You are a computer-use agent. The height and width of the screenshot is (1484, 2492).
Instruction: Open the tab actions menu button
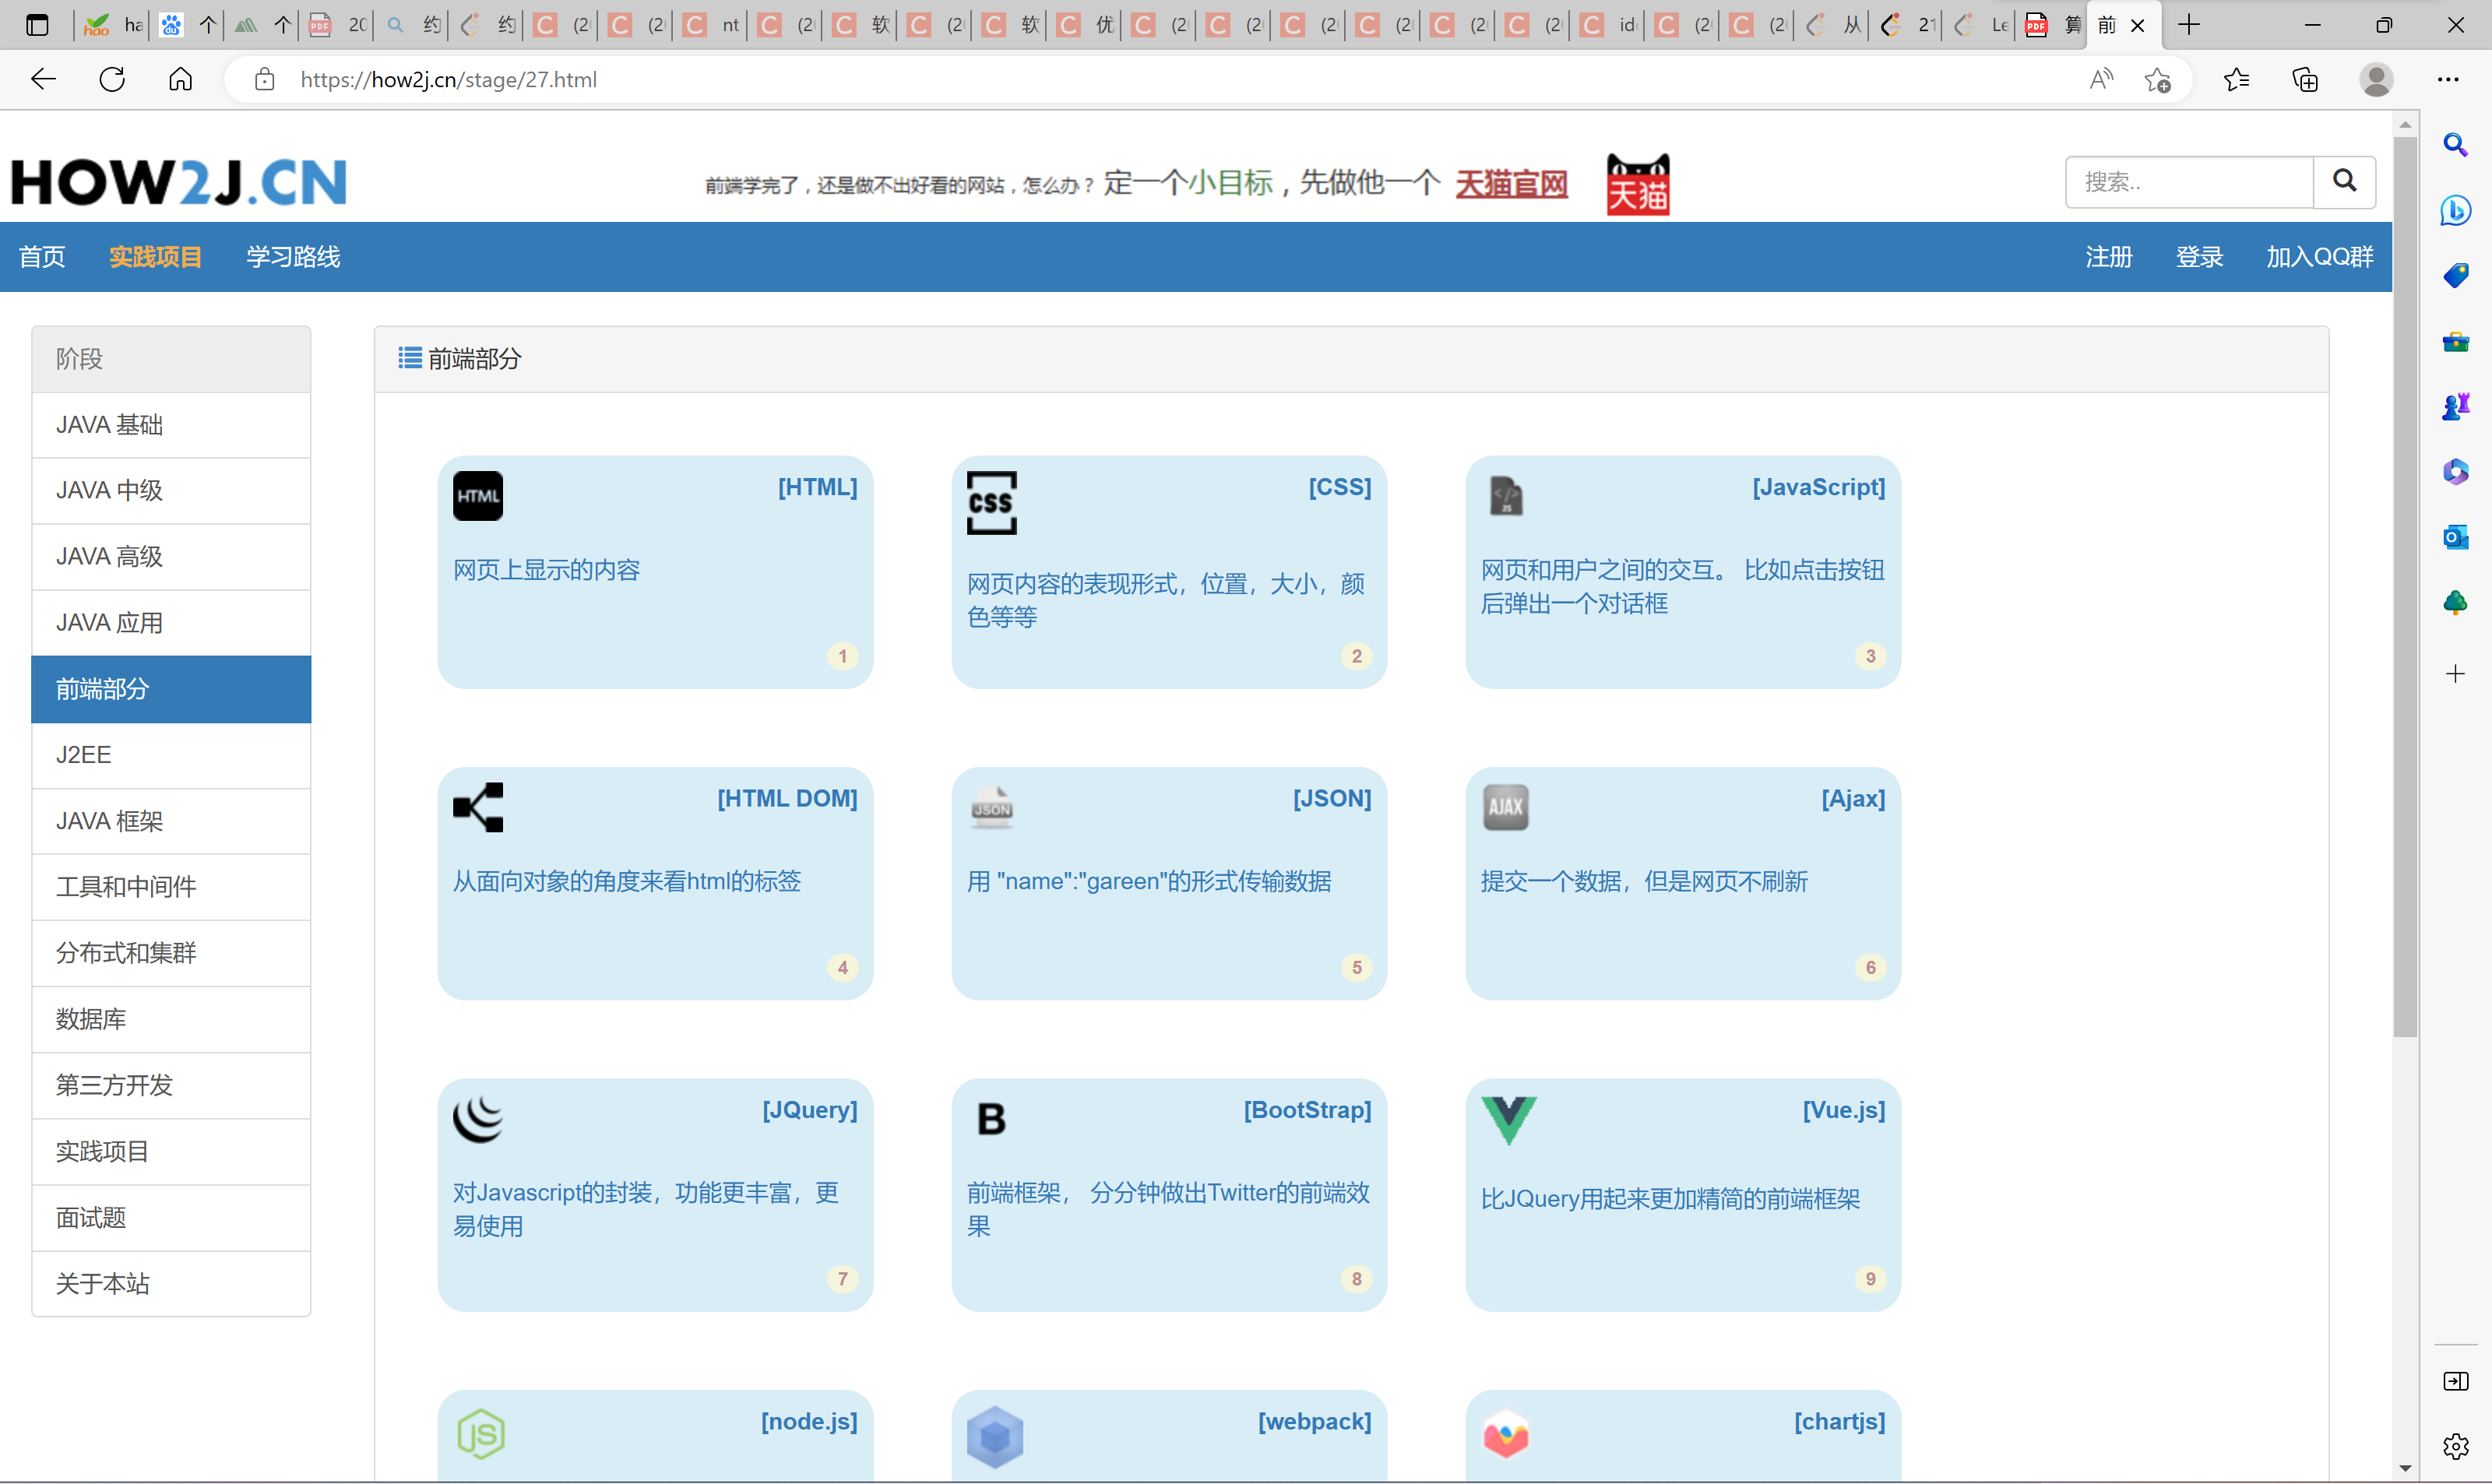(37, 25)
